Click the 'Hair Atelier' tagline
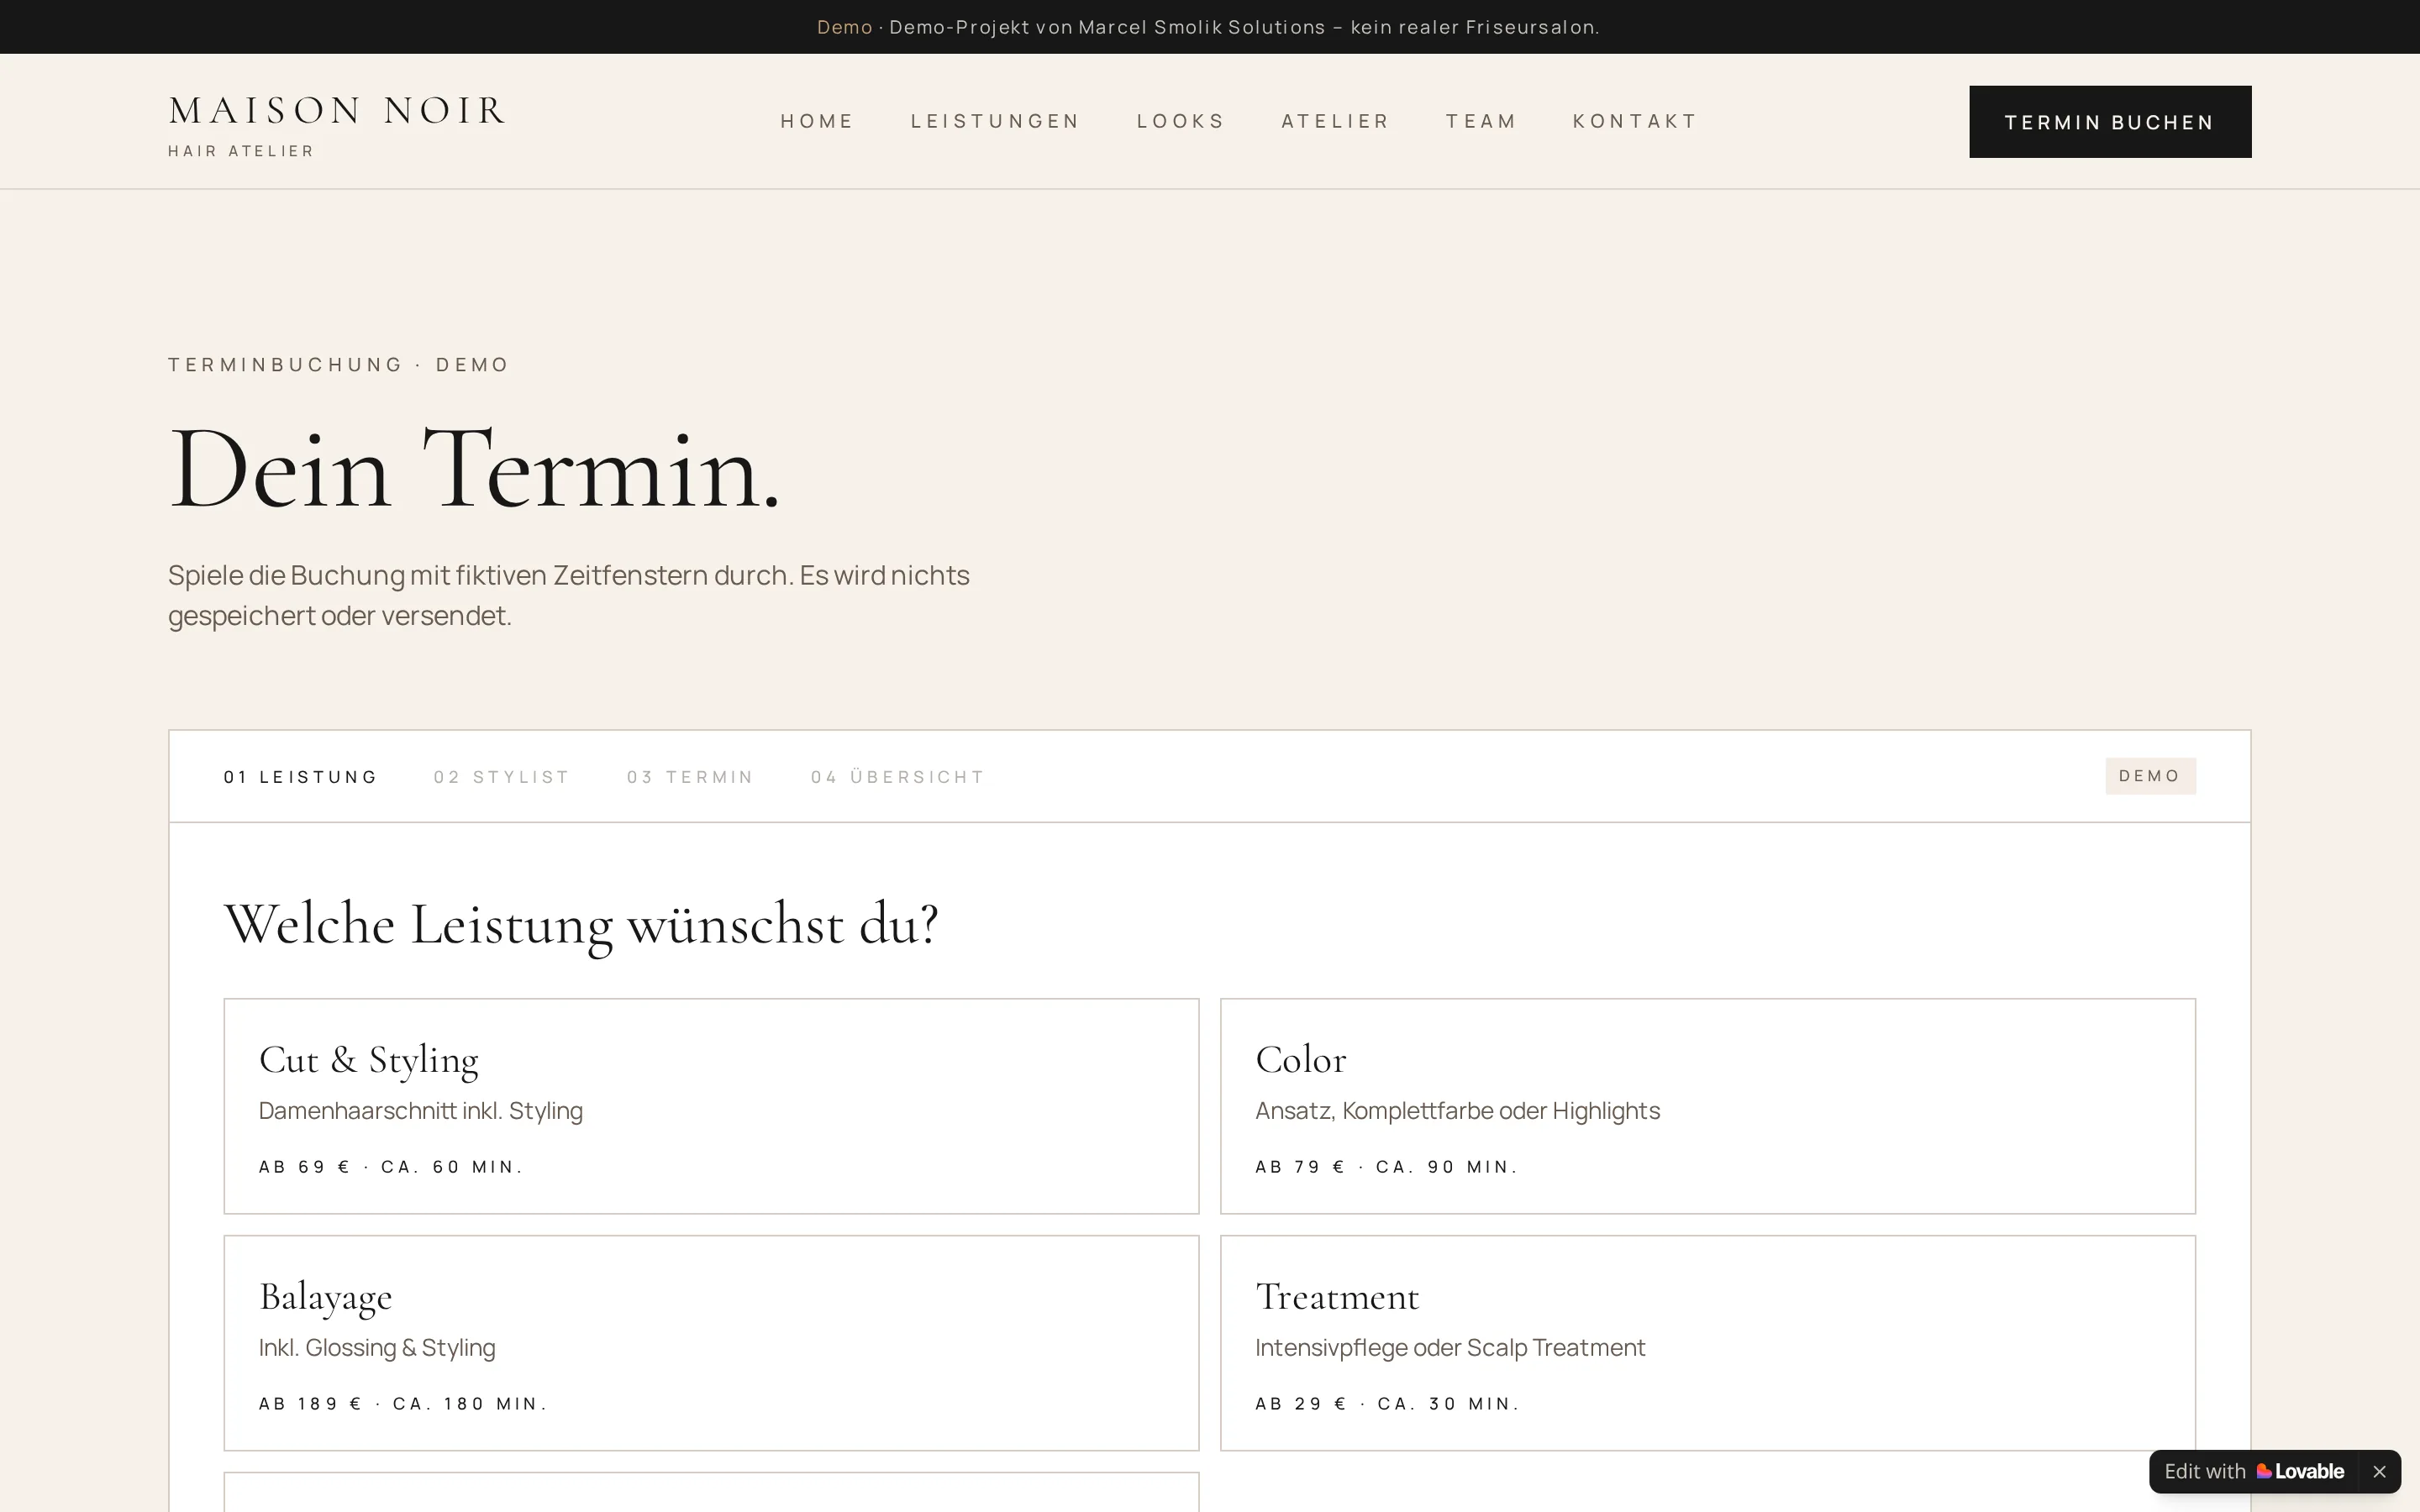The height and width of the screenshot is (1512, 2420). tap(241, 151)
